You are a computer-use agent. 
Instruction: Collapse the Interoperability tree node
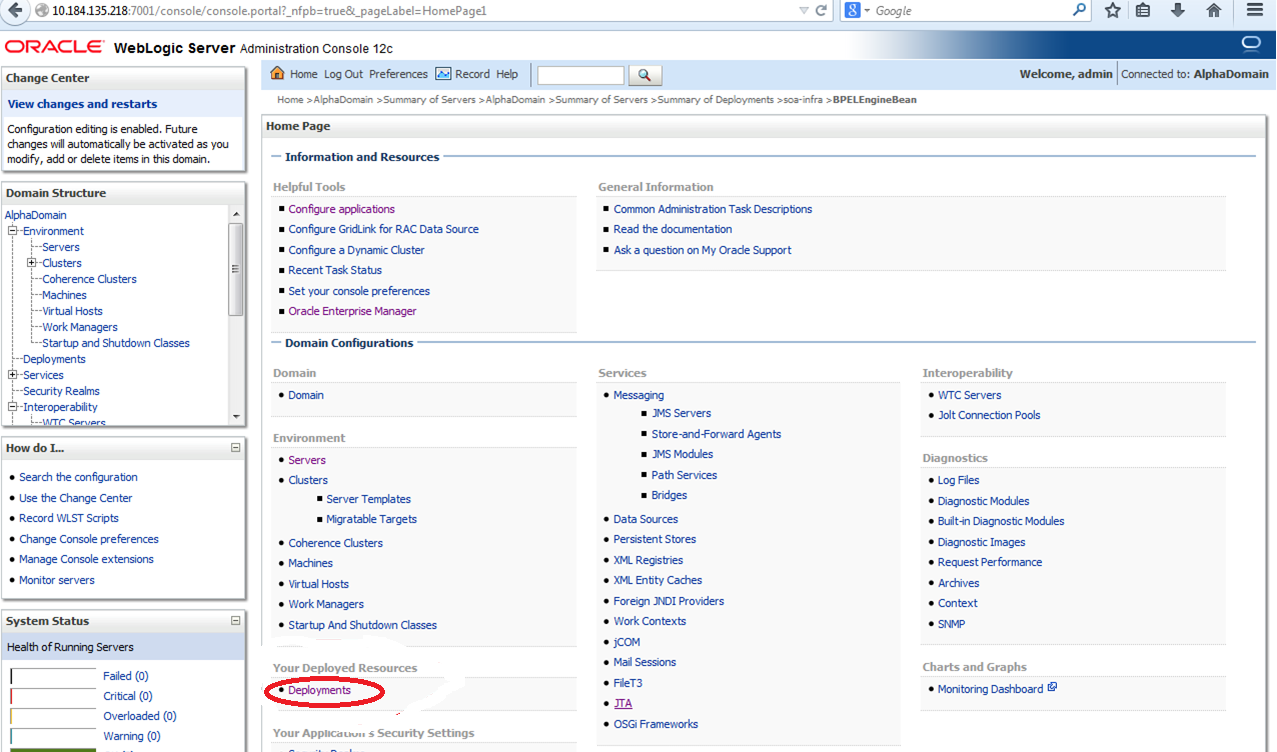(x=13, y=407)
